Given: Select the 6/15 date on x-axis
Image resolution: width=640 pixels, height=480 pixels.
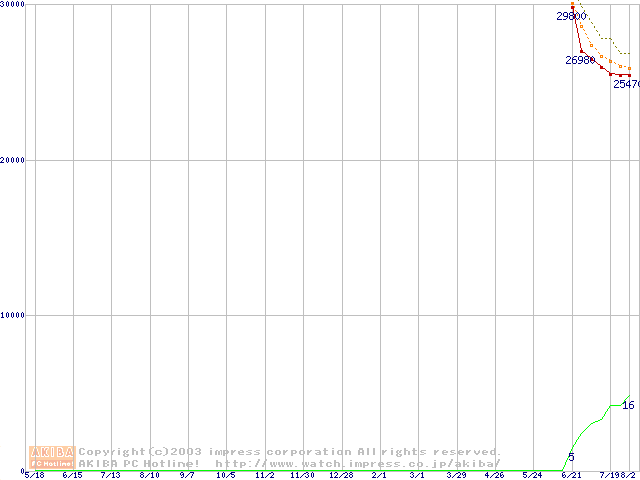Looking at the screenshot, I should tap(72, 475).
